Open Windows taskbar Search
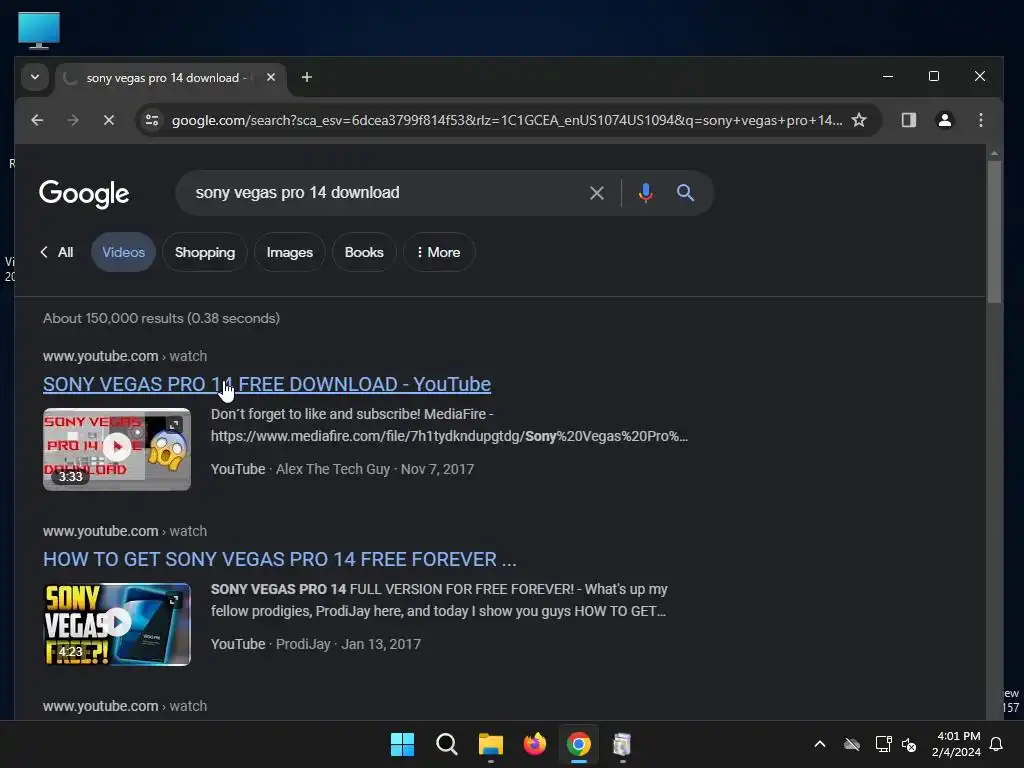1024x768 pixels. 447,744
